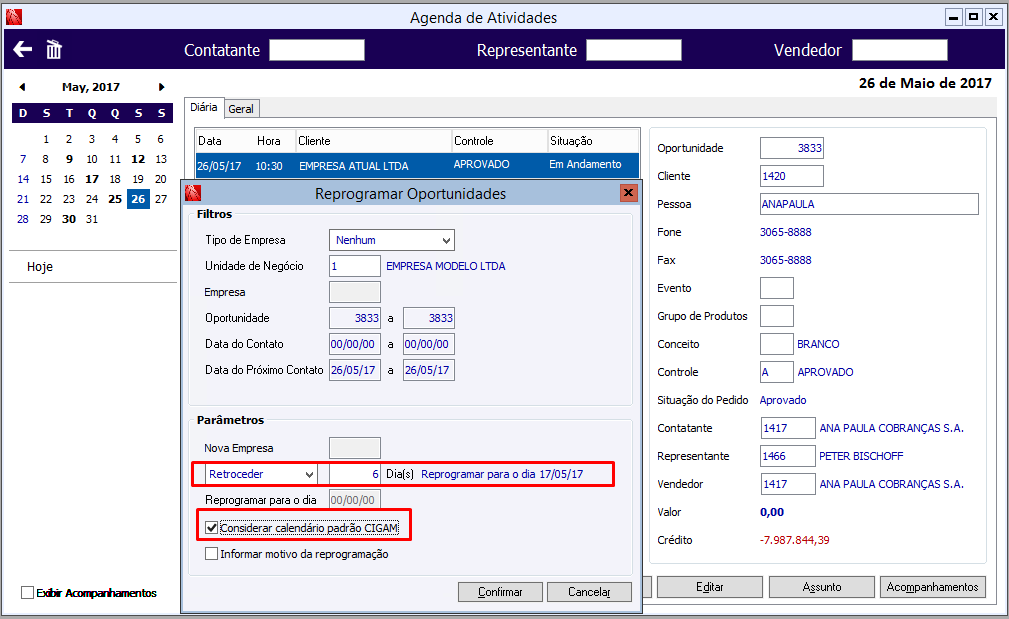Click the trash can delete icon
The height and width of the screenshot is (619, 1009).
point(54,50)
